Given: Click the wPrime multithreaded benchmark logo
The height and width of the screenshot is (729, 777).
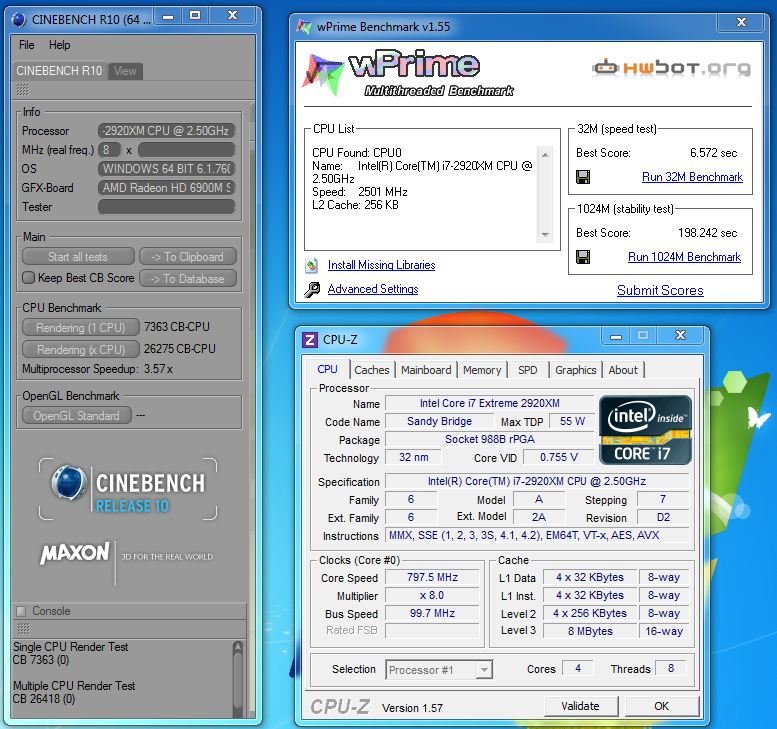Looking at the screenshot, I should (408, 73).
